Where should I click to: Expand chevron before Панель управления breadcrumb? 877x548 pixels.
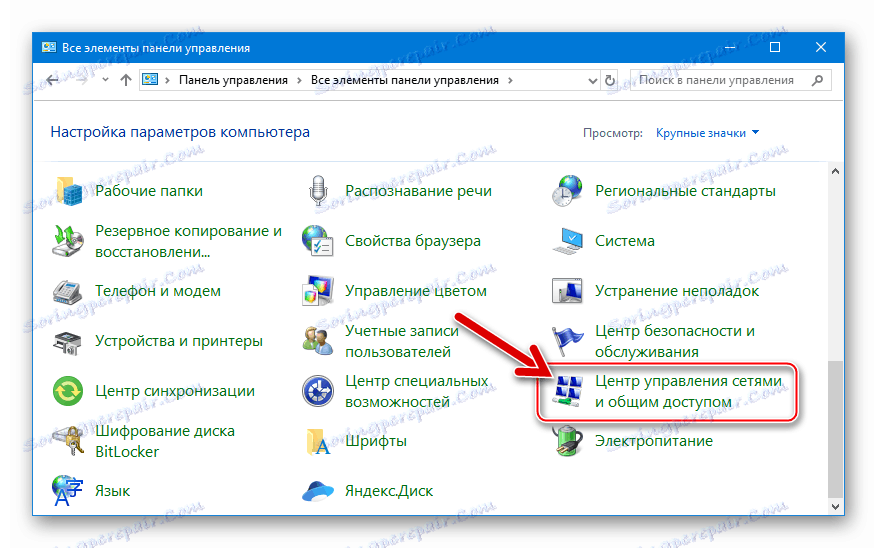(x=167, y=81)
